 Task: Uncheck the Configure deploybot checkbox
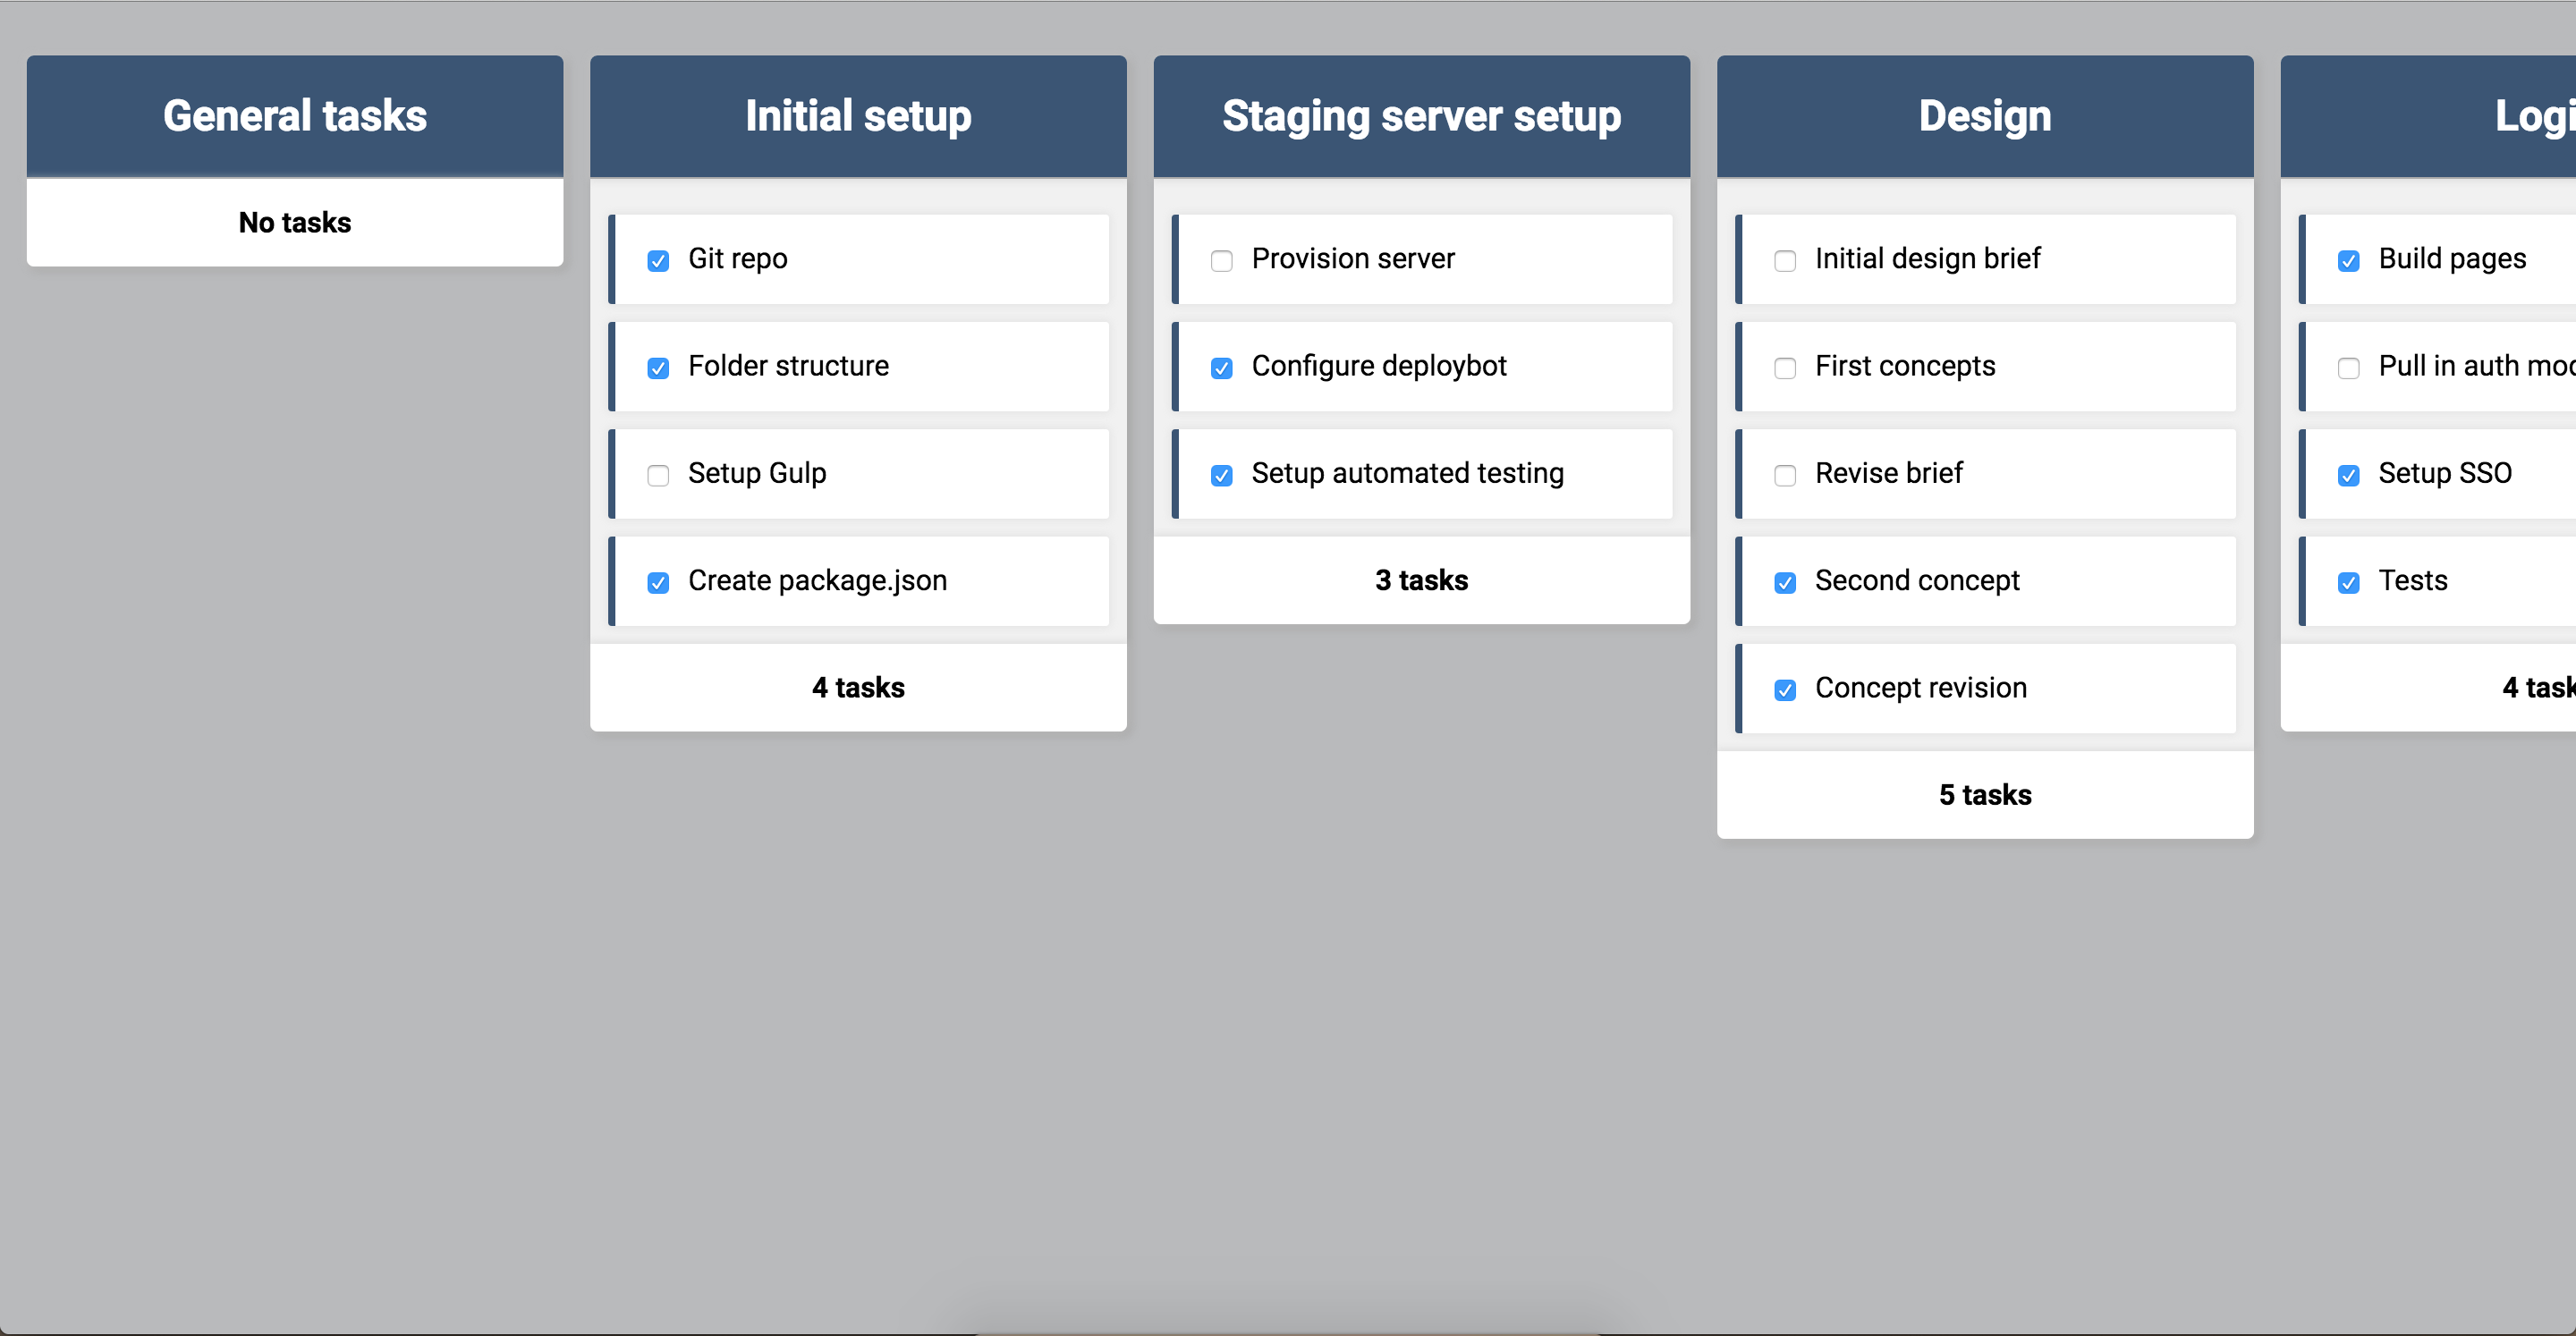coord(1222,368)
